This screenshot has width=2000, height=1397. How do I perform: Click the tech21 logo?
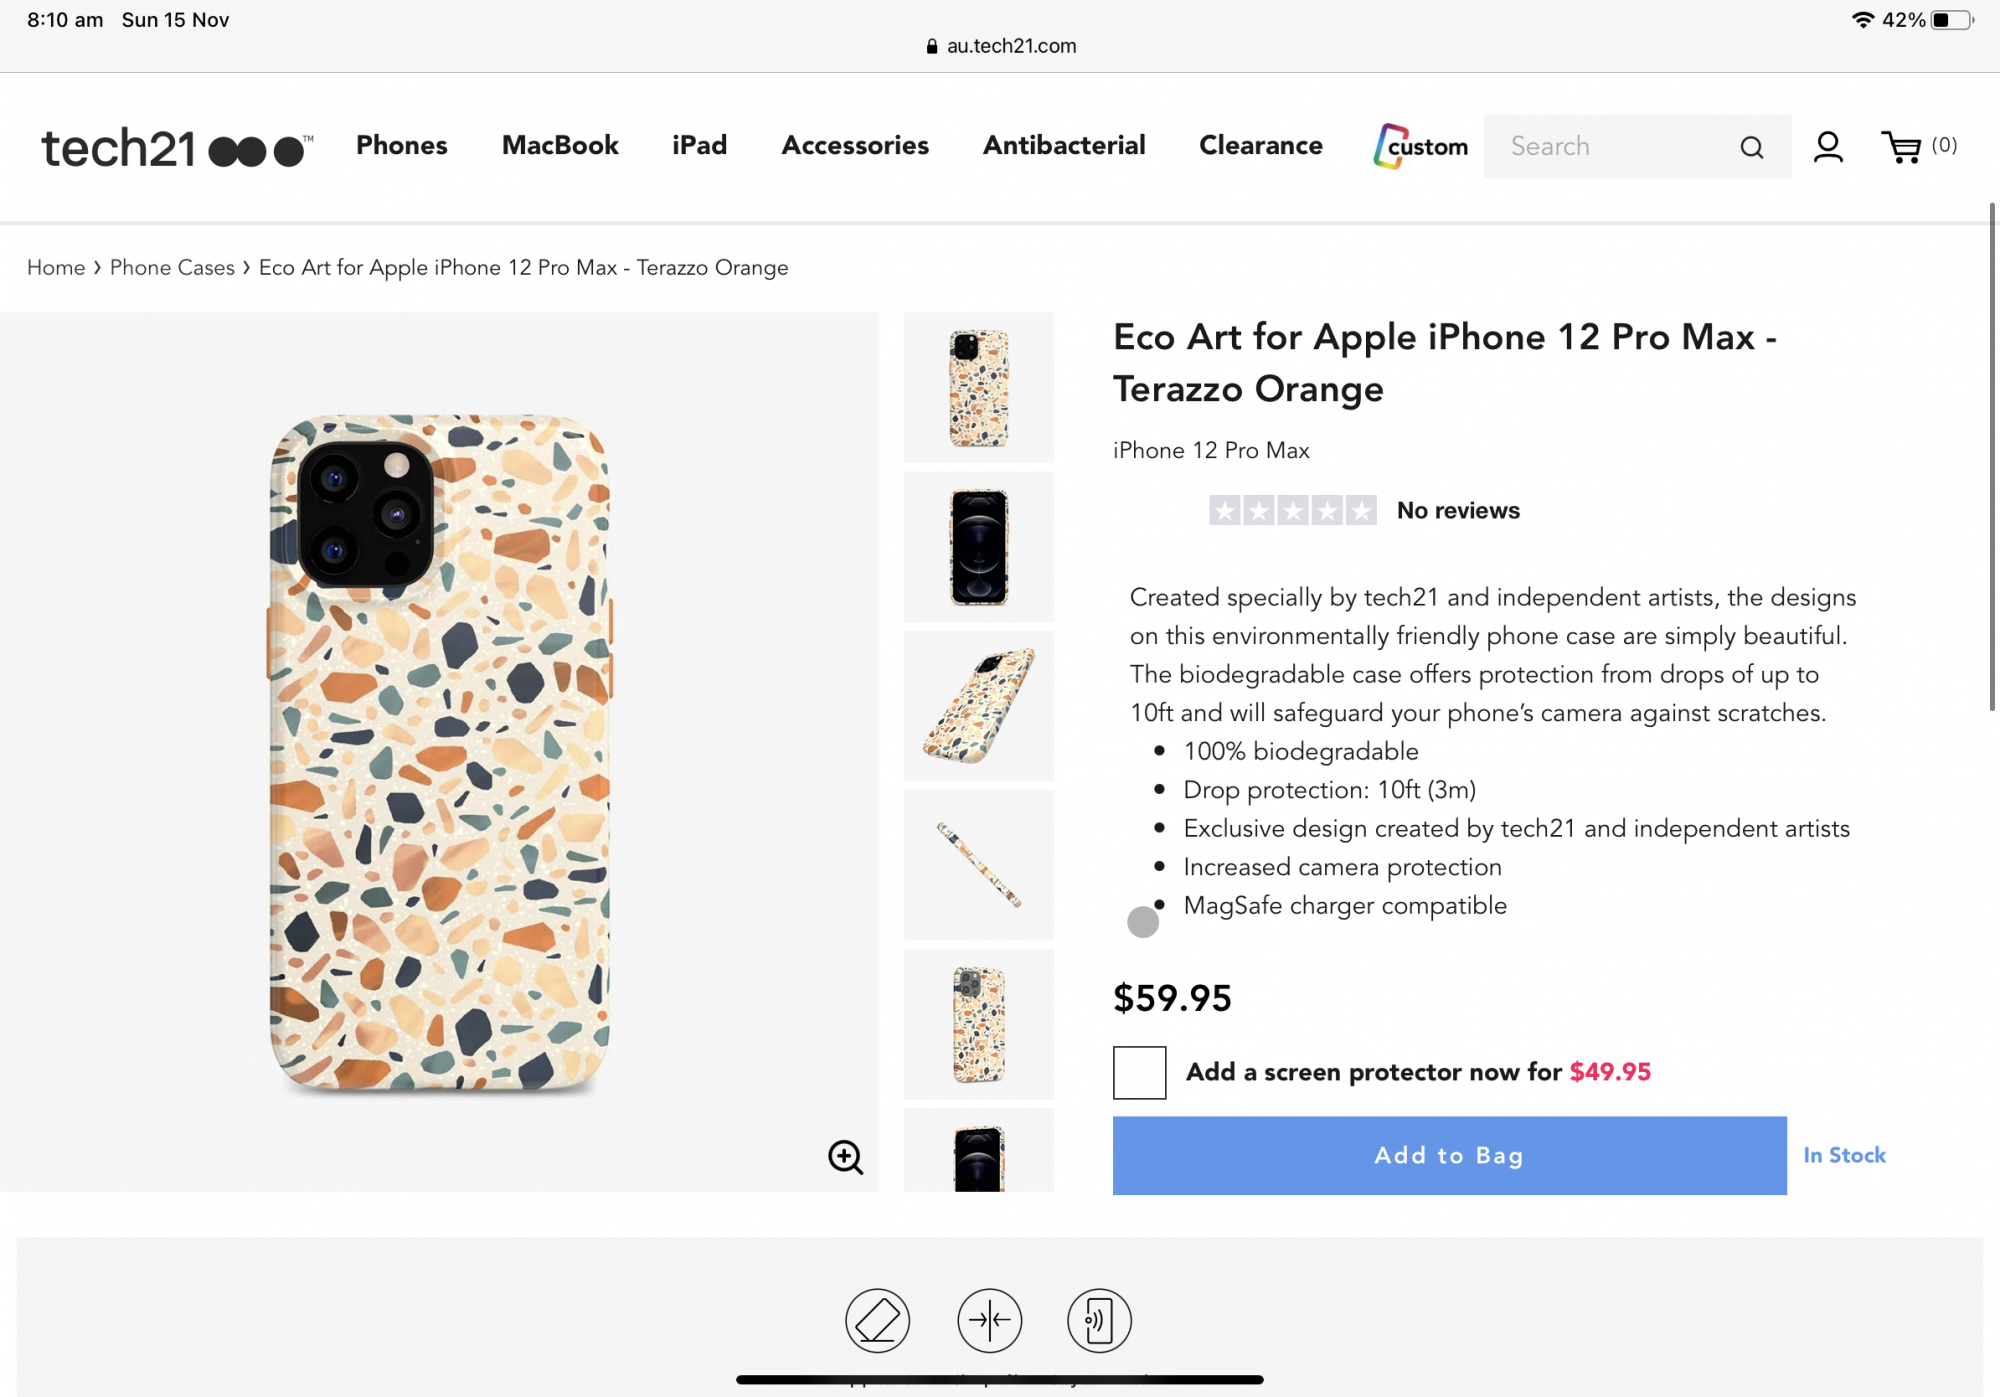(x=177, y=147)
